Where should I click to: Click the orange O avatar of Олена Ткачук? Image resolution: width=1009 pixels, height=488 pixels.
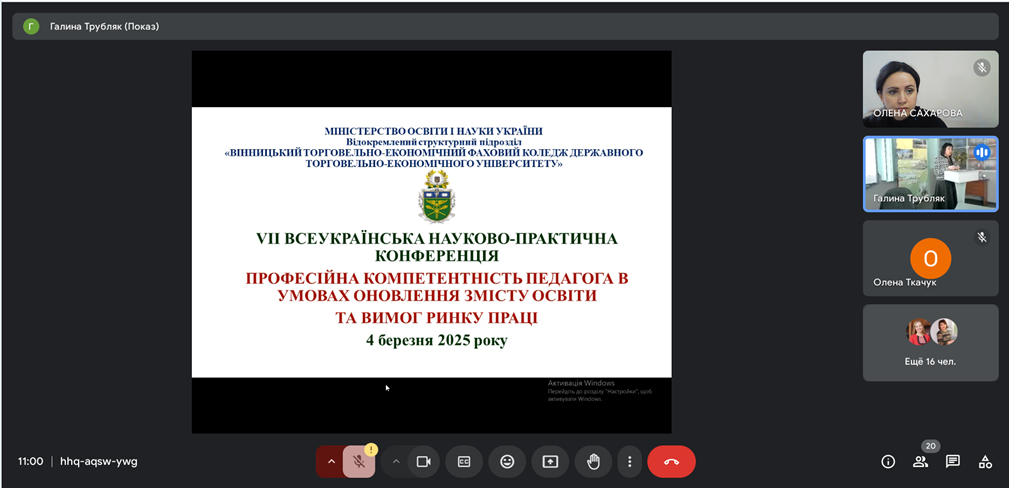(930, 258)
